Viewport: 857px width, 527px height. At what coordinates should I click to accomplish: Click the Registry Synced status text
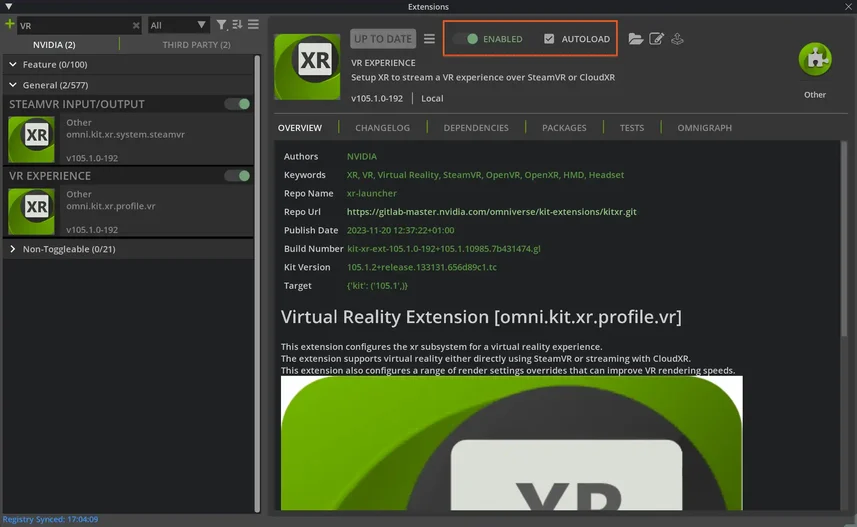pos(50,519)
